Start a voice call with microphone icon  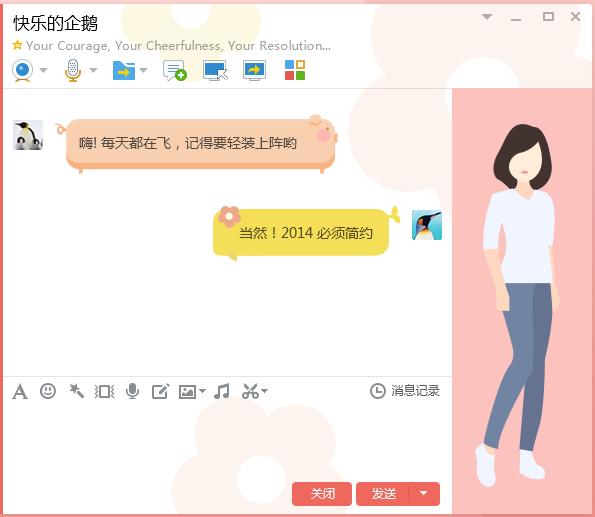pyautogui.click(x=73, y=70)
